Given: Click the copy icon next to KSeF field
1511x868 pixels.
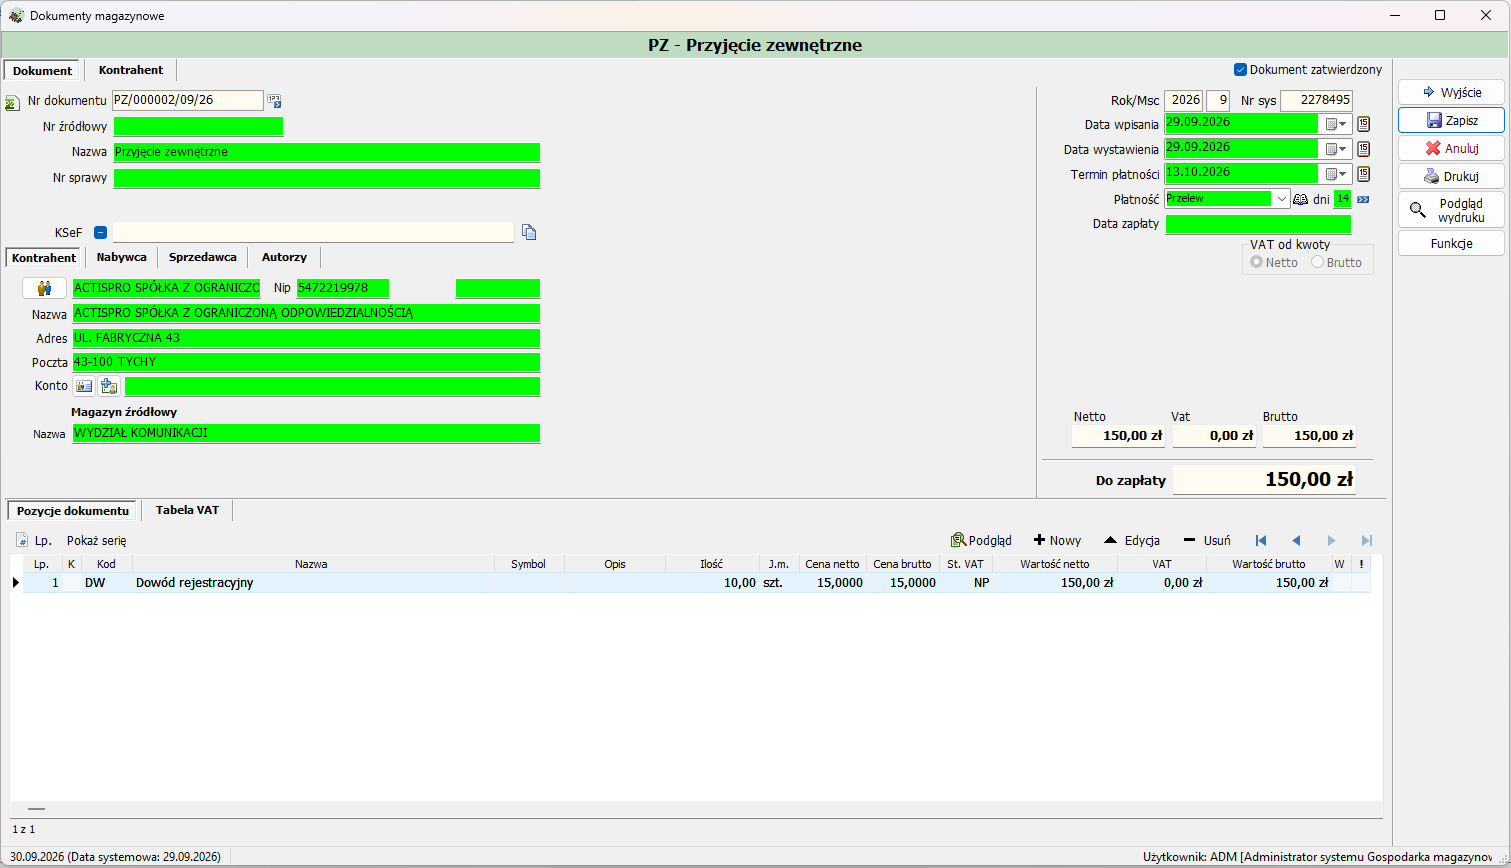Looking at the screenshot, I should tap(529, 232).
